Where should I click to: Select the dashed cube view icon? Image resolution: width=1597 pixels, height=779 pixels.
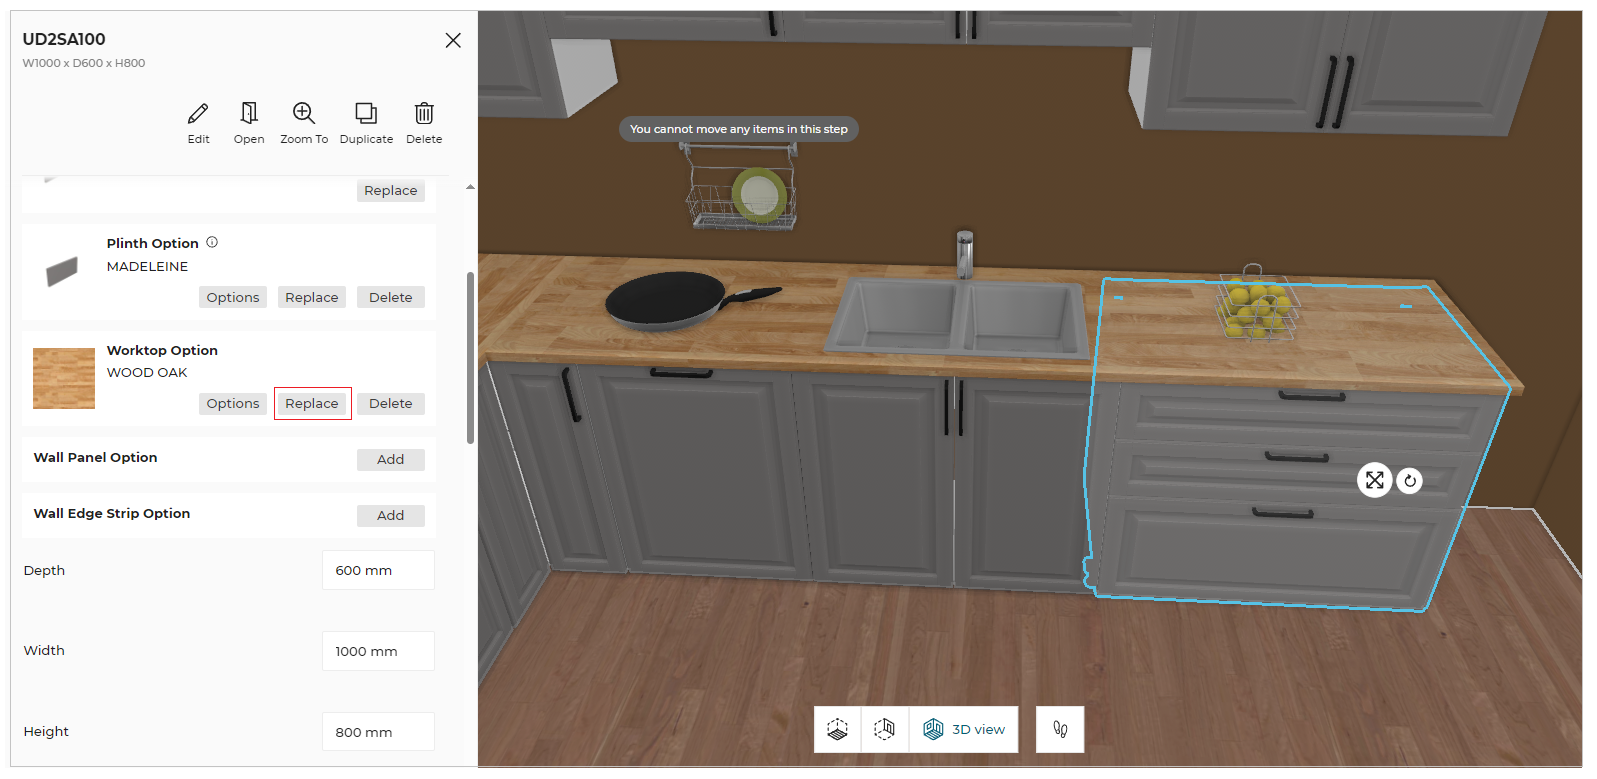884,729
